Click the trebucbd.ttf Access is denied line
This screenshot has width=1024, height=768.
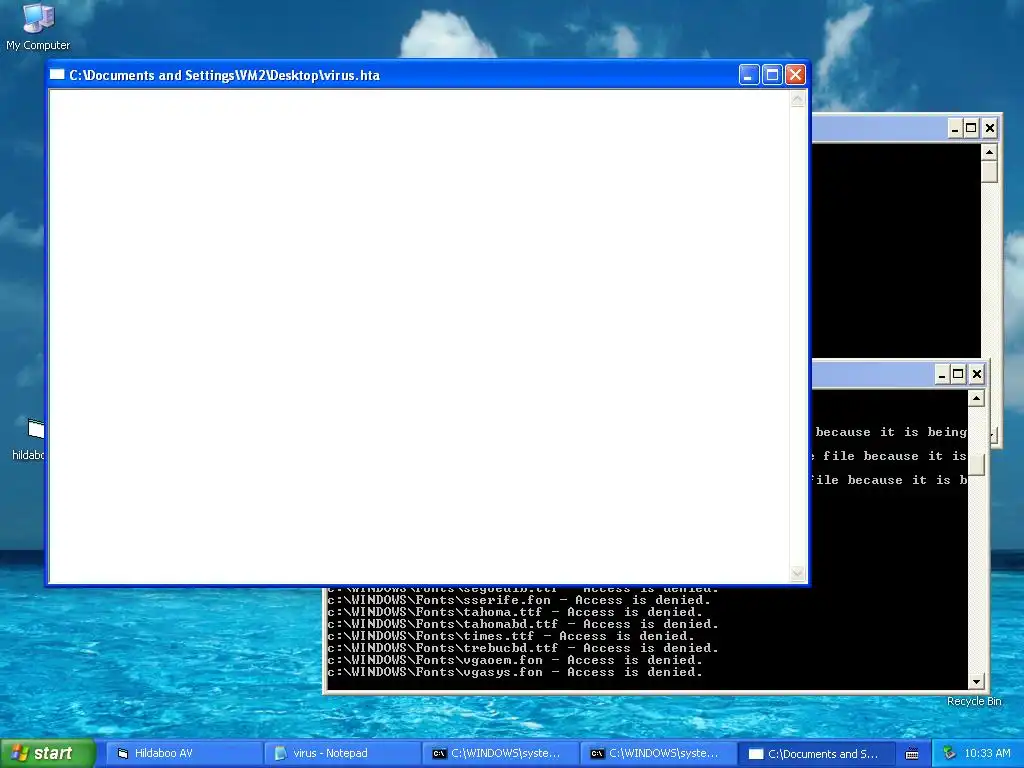point(522,648)
